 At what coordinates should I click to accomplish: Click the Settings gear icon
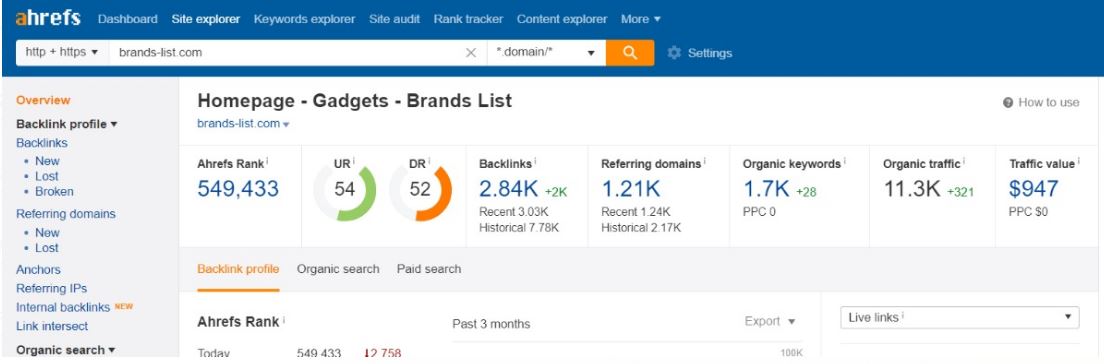(x=674, y=53)
